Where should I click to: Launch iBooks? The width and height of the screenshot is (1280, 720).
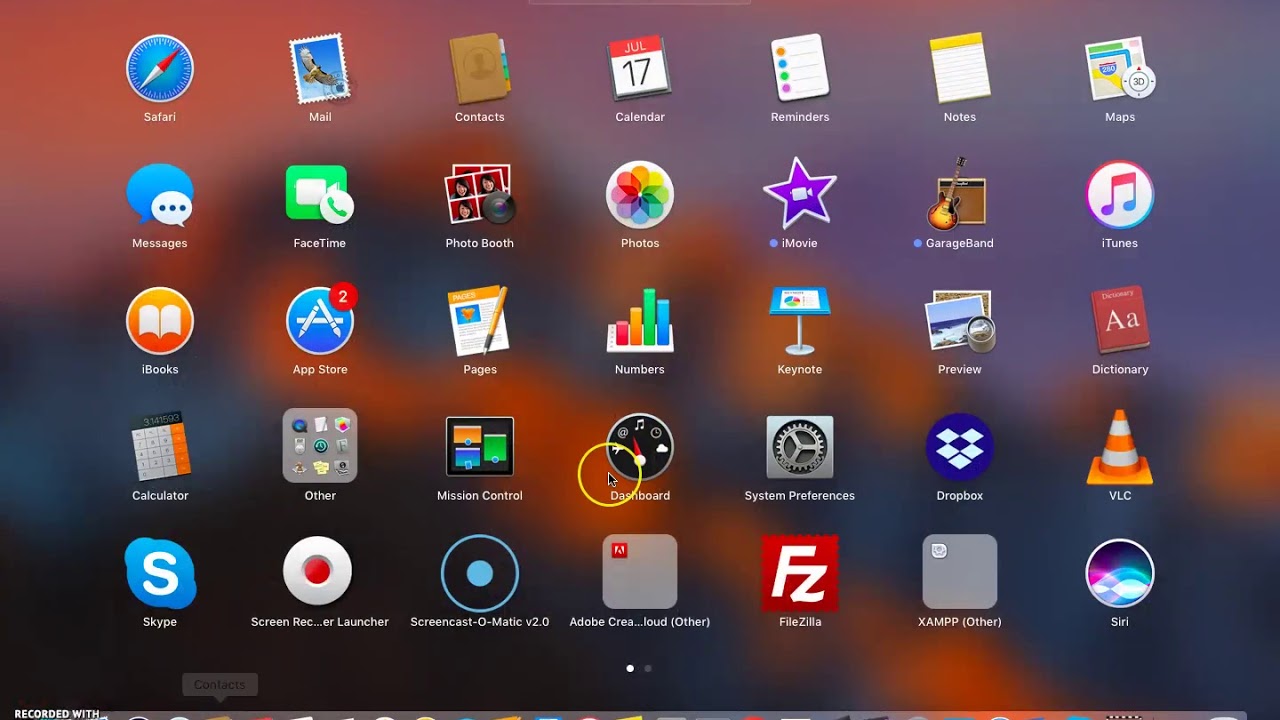(x=160, y=321)
